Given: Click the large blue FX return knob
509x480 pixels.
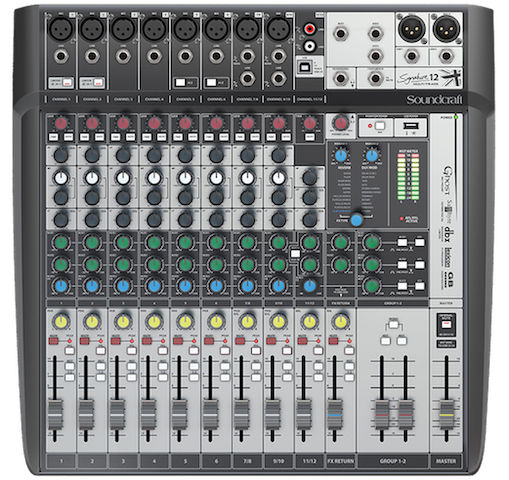Looking at the screenshot, I should [356, 220].
